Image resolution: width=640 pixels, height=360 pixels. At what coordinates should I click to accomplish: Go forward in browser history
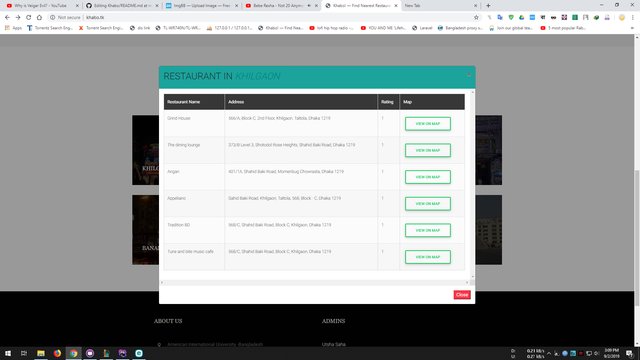(x=18, y=18)
